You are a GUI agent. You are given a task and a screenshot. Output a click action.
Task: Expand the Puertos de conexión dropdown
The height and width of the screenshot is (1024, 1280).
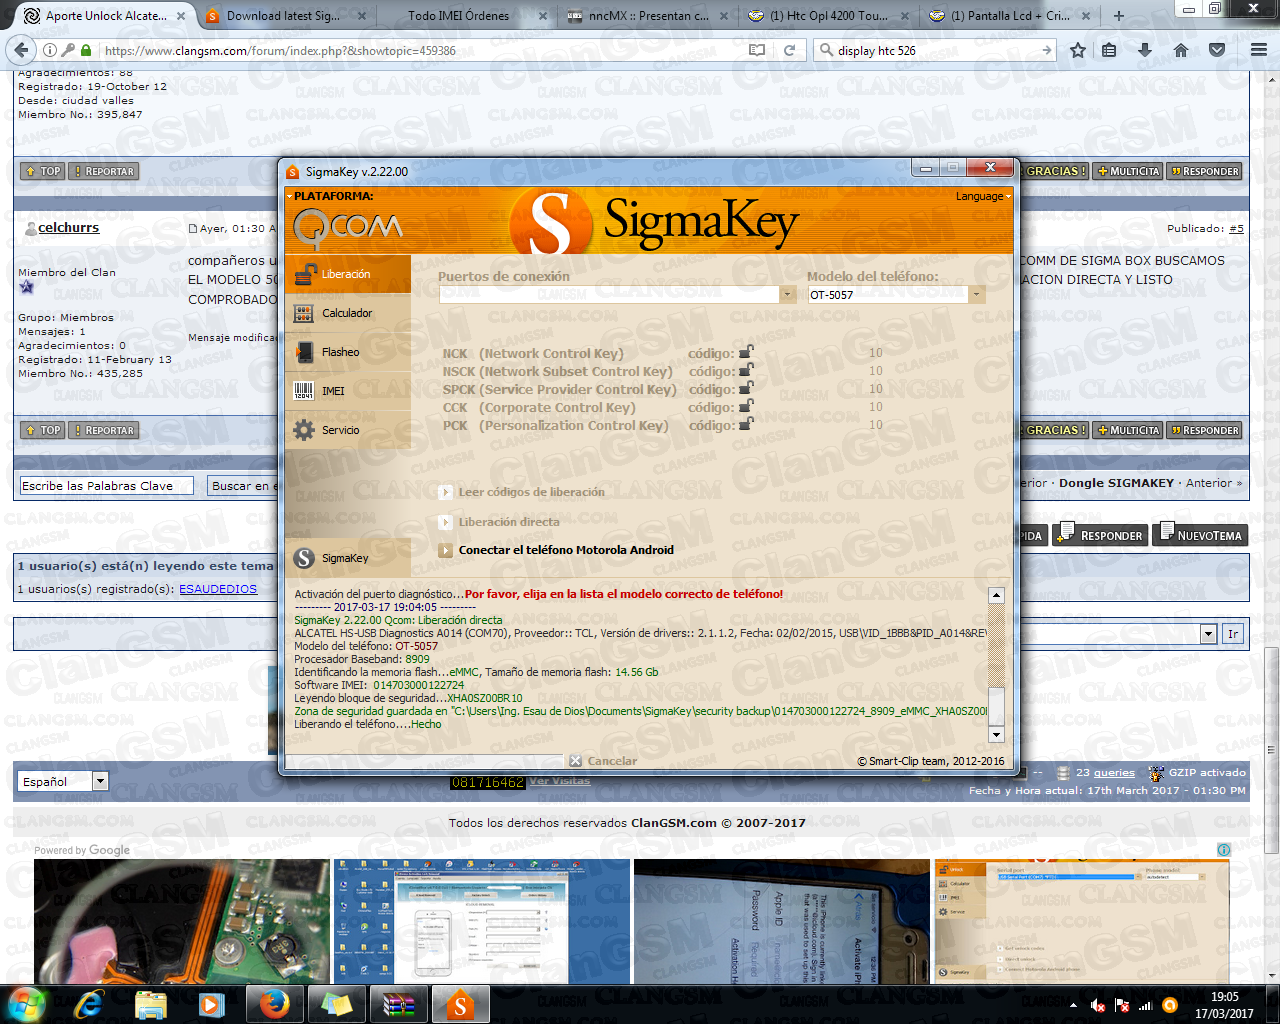click(787, 294)
